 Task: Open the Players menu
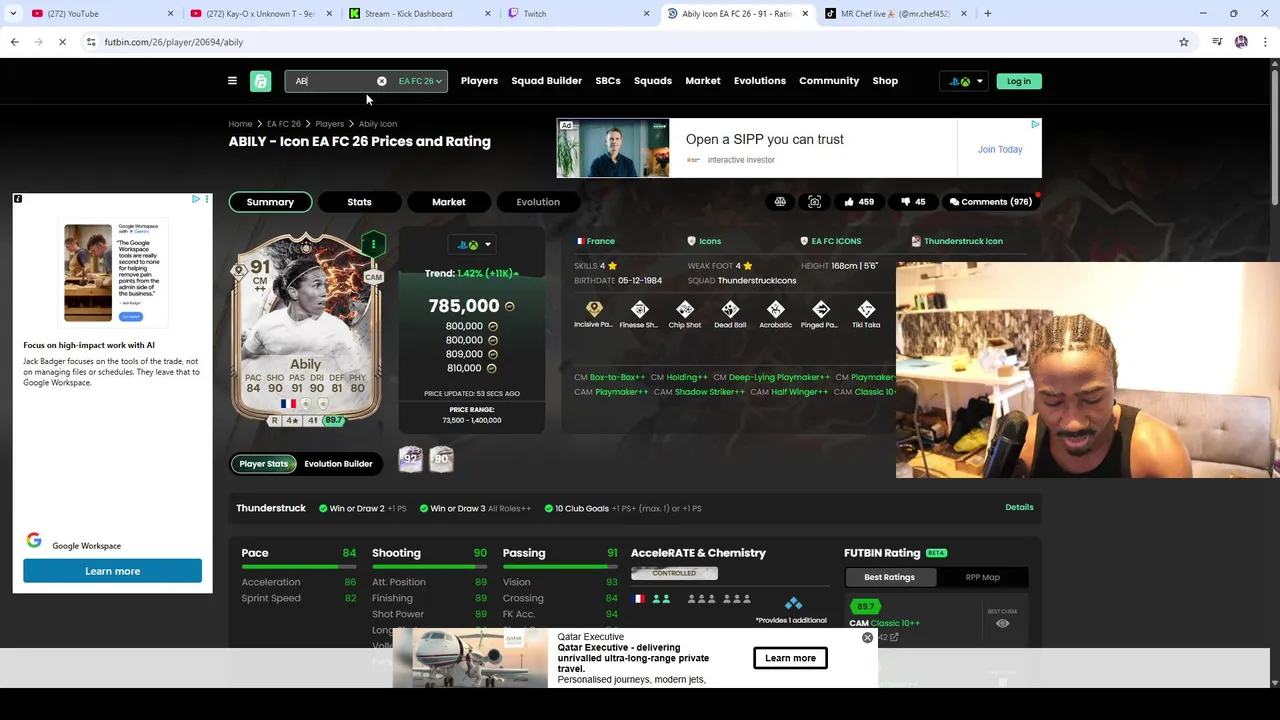479,81
